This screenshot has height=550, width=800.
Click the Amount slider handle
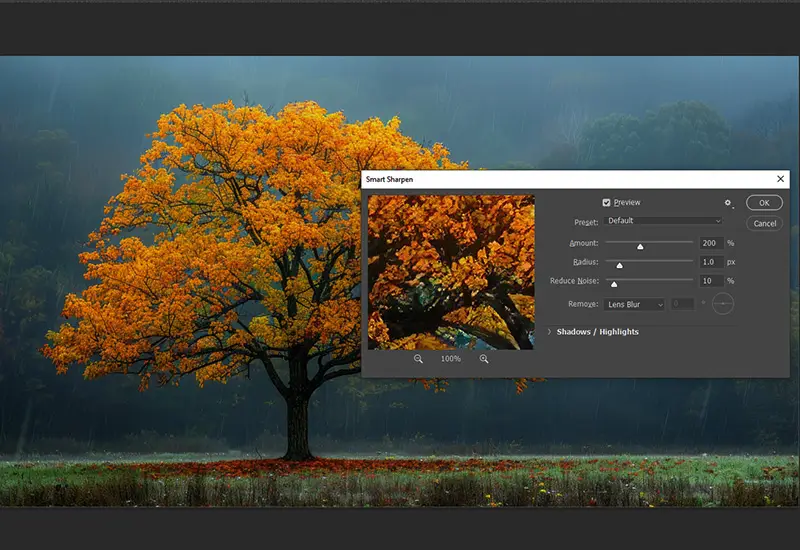pyautogui.click(x=640, y=246)
